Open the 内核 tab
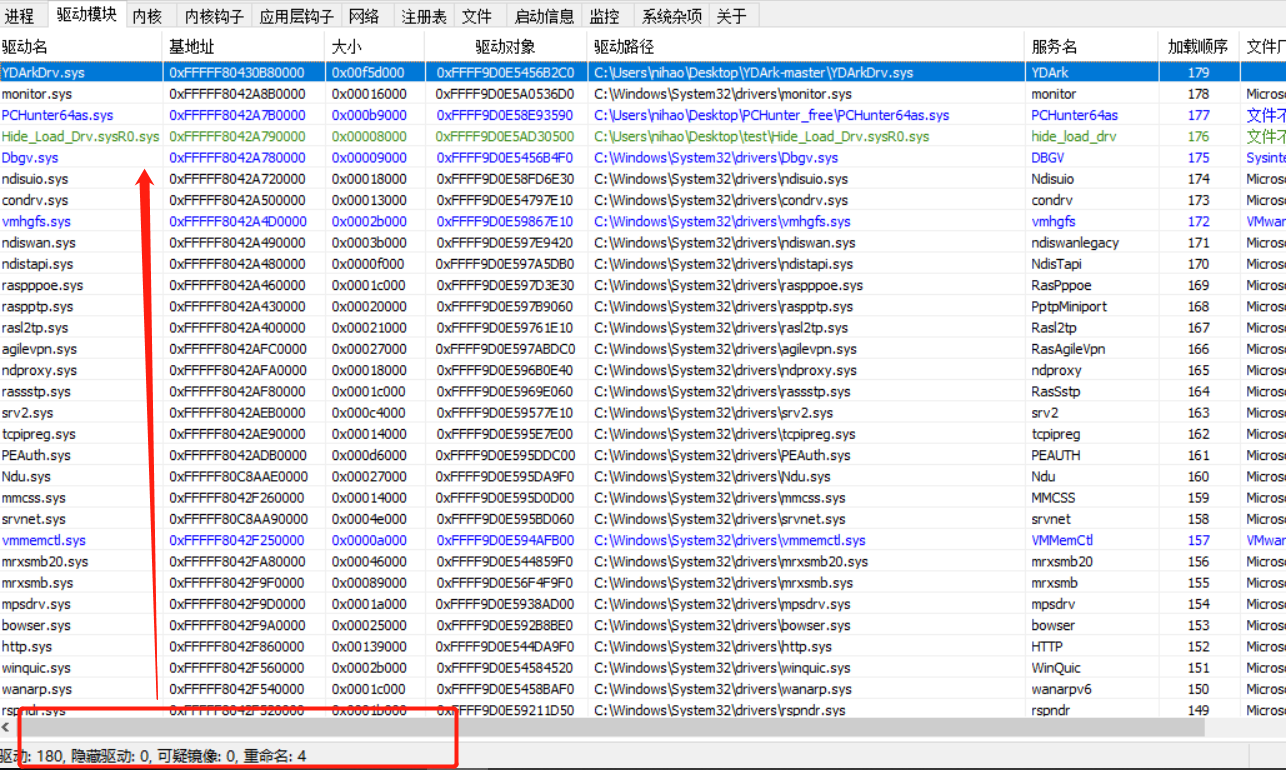This screenshot has height=770, width=1286. coord(148,15)
